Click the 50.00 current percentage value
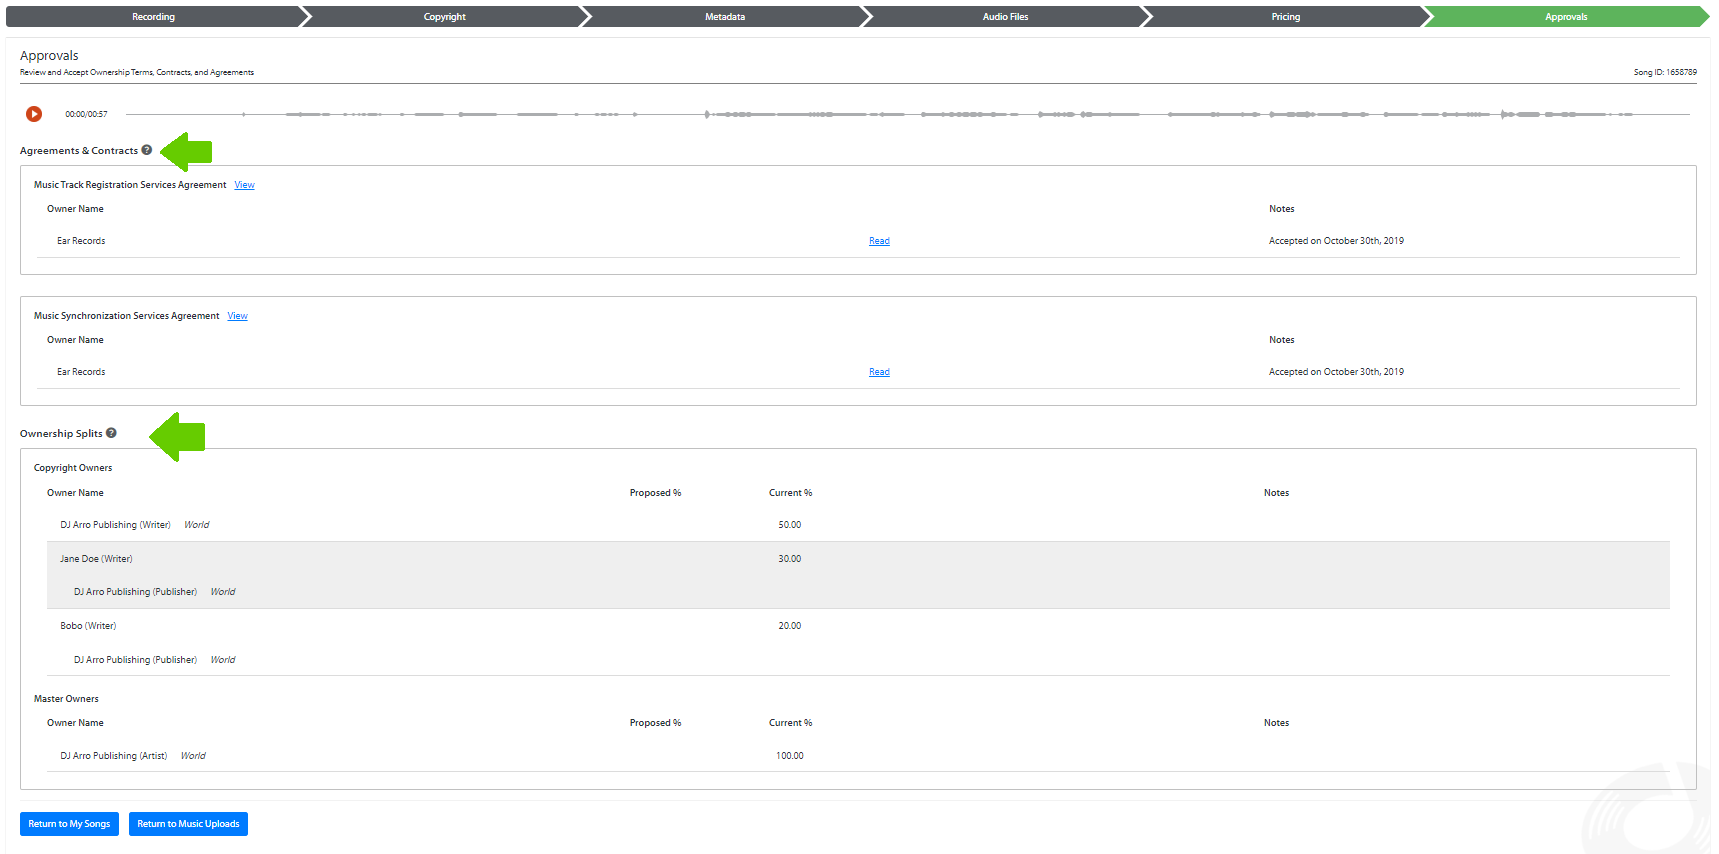This screenshot has height=854, width=1719. (789, 525)
